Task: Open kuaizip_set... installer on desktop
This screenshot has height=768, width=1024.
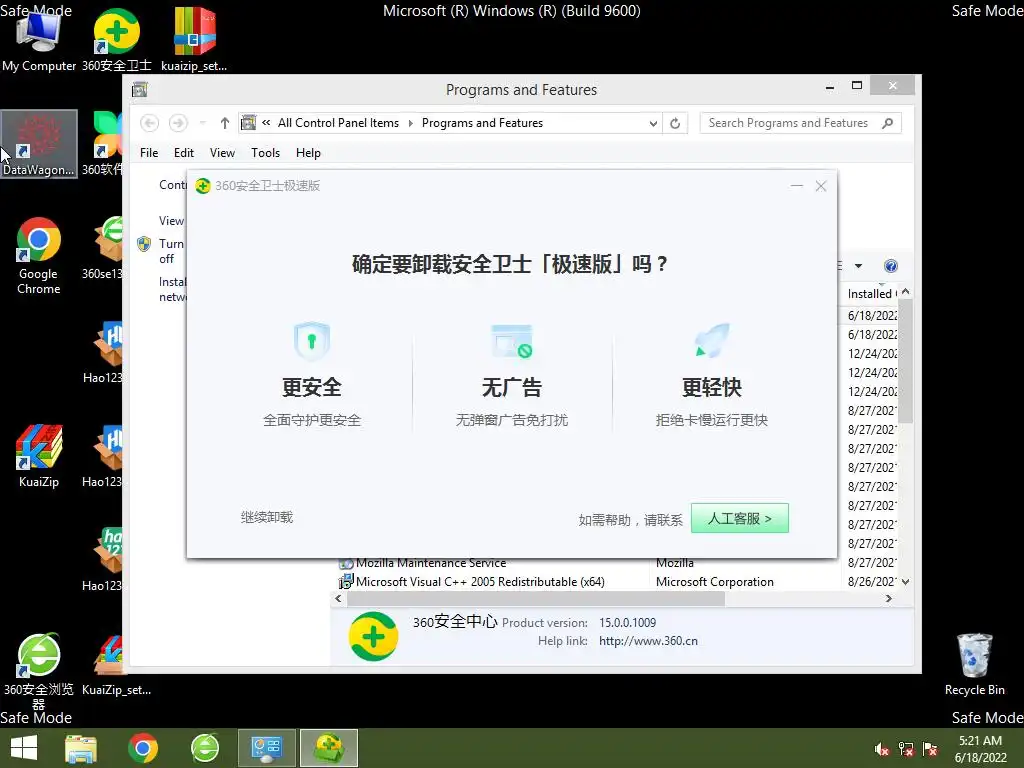Action: 194,39
